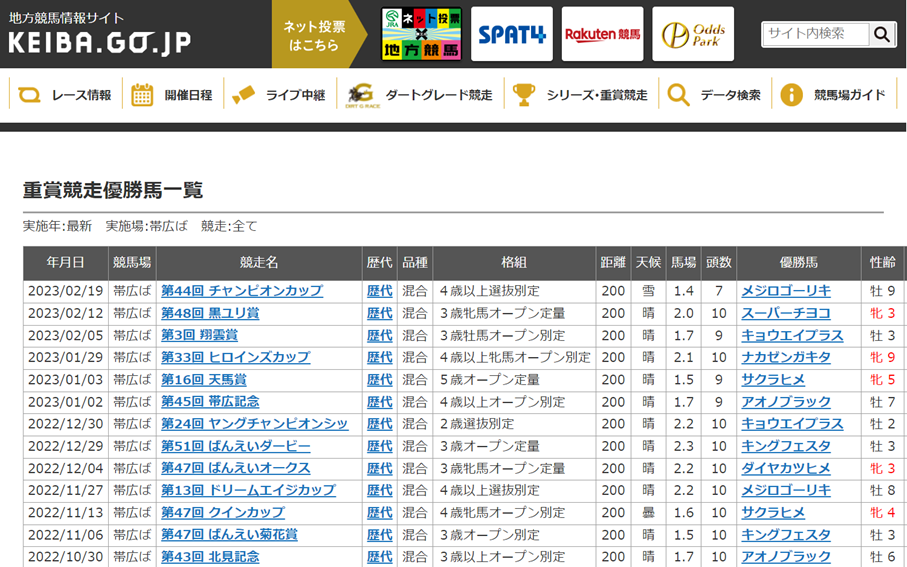907x567 pixels.
Task: Click the trophy icon for シリーズ・重賞競走
Action: tap(523, 95)
